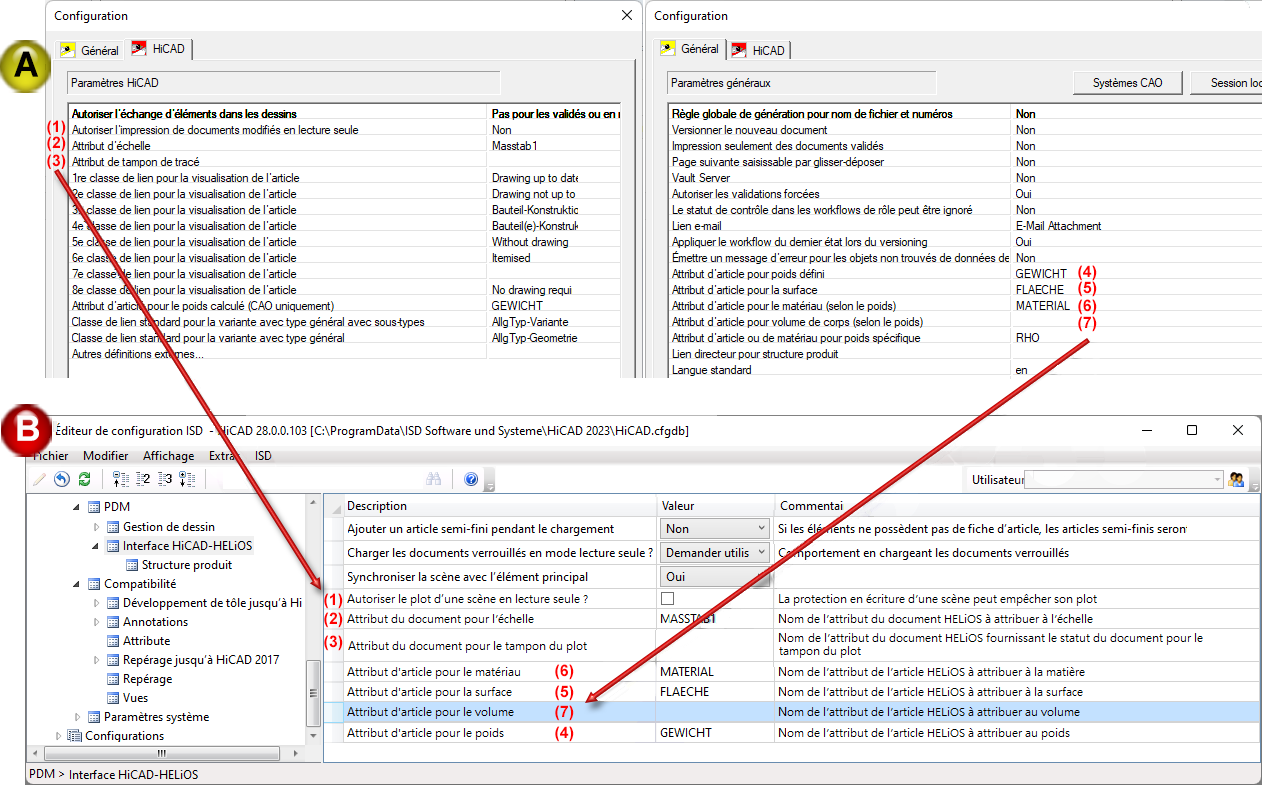Collapse the Compatibilité tree node
Viewport: 1262px width, 785px height.
coord(78,584)
